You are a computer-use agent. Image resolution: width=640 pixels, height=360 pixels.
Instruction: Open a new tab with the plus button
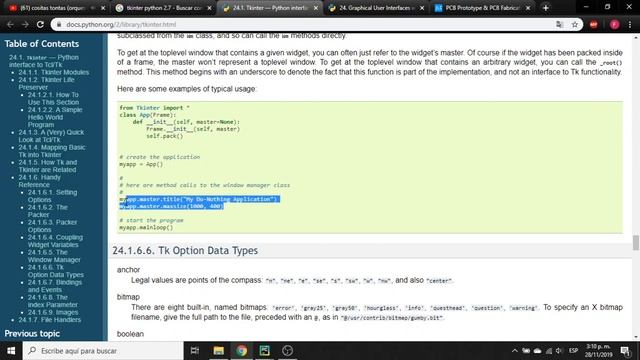click(545, 8)
